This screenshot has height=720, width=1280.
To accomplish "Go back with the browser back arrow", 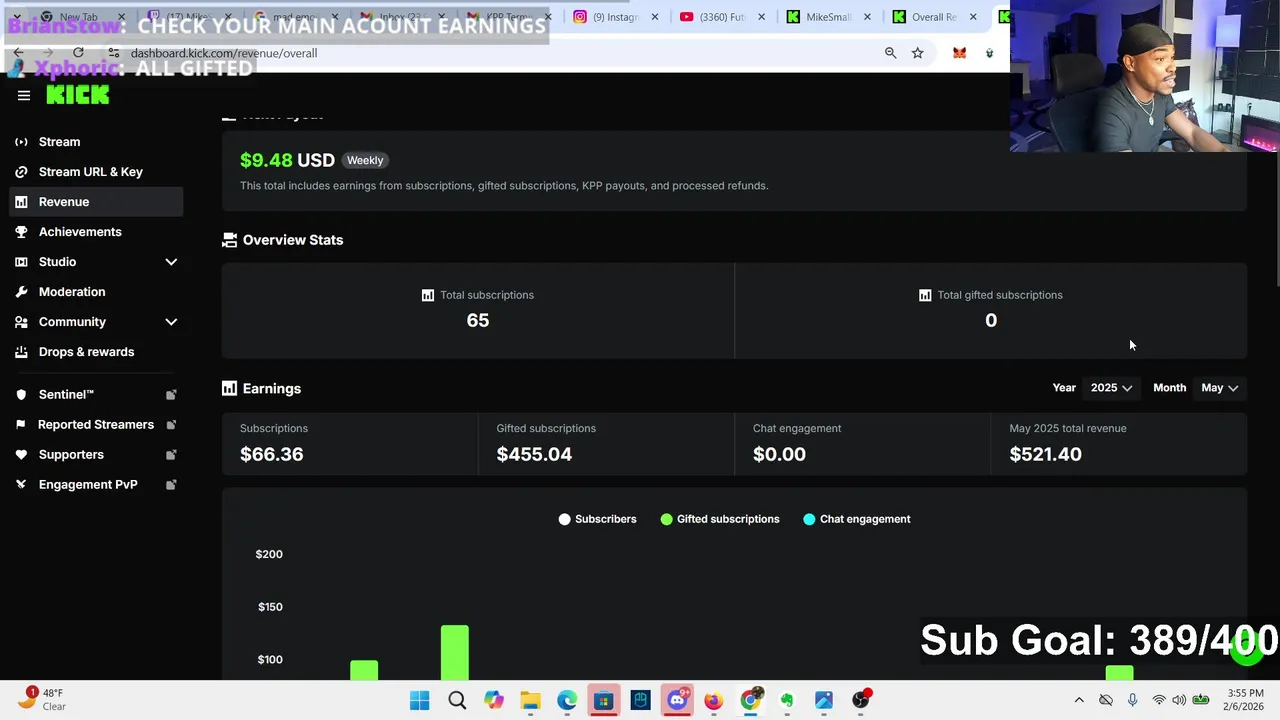I will [x=18, y=52].
